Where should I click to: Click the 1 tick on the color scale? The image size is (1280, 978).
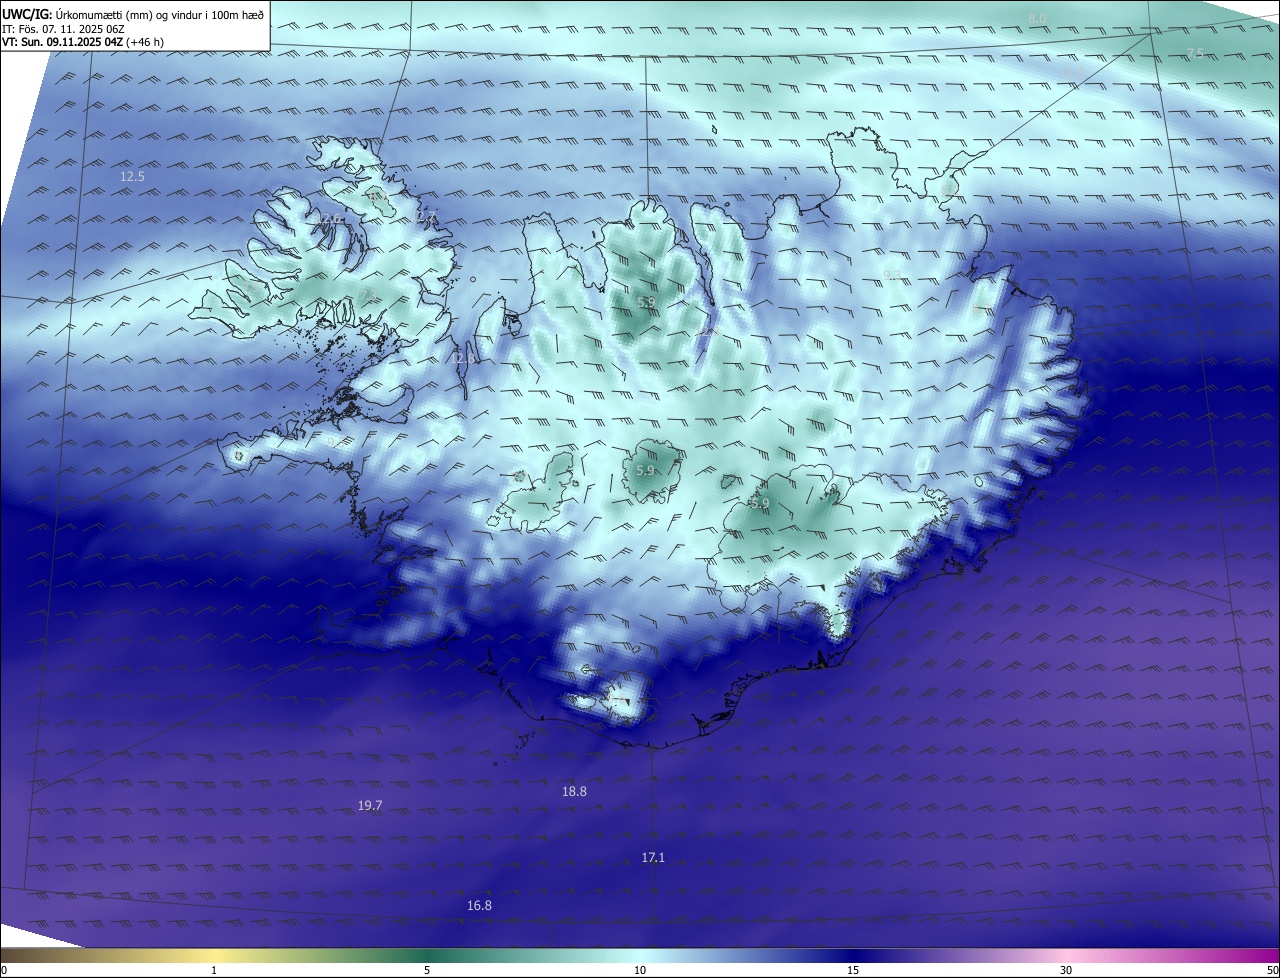coord(214,970)
